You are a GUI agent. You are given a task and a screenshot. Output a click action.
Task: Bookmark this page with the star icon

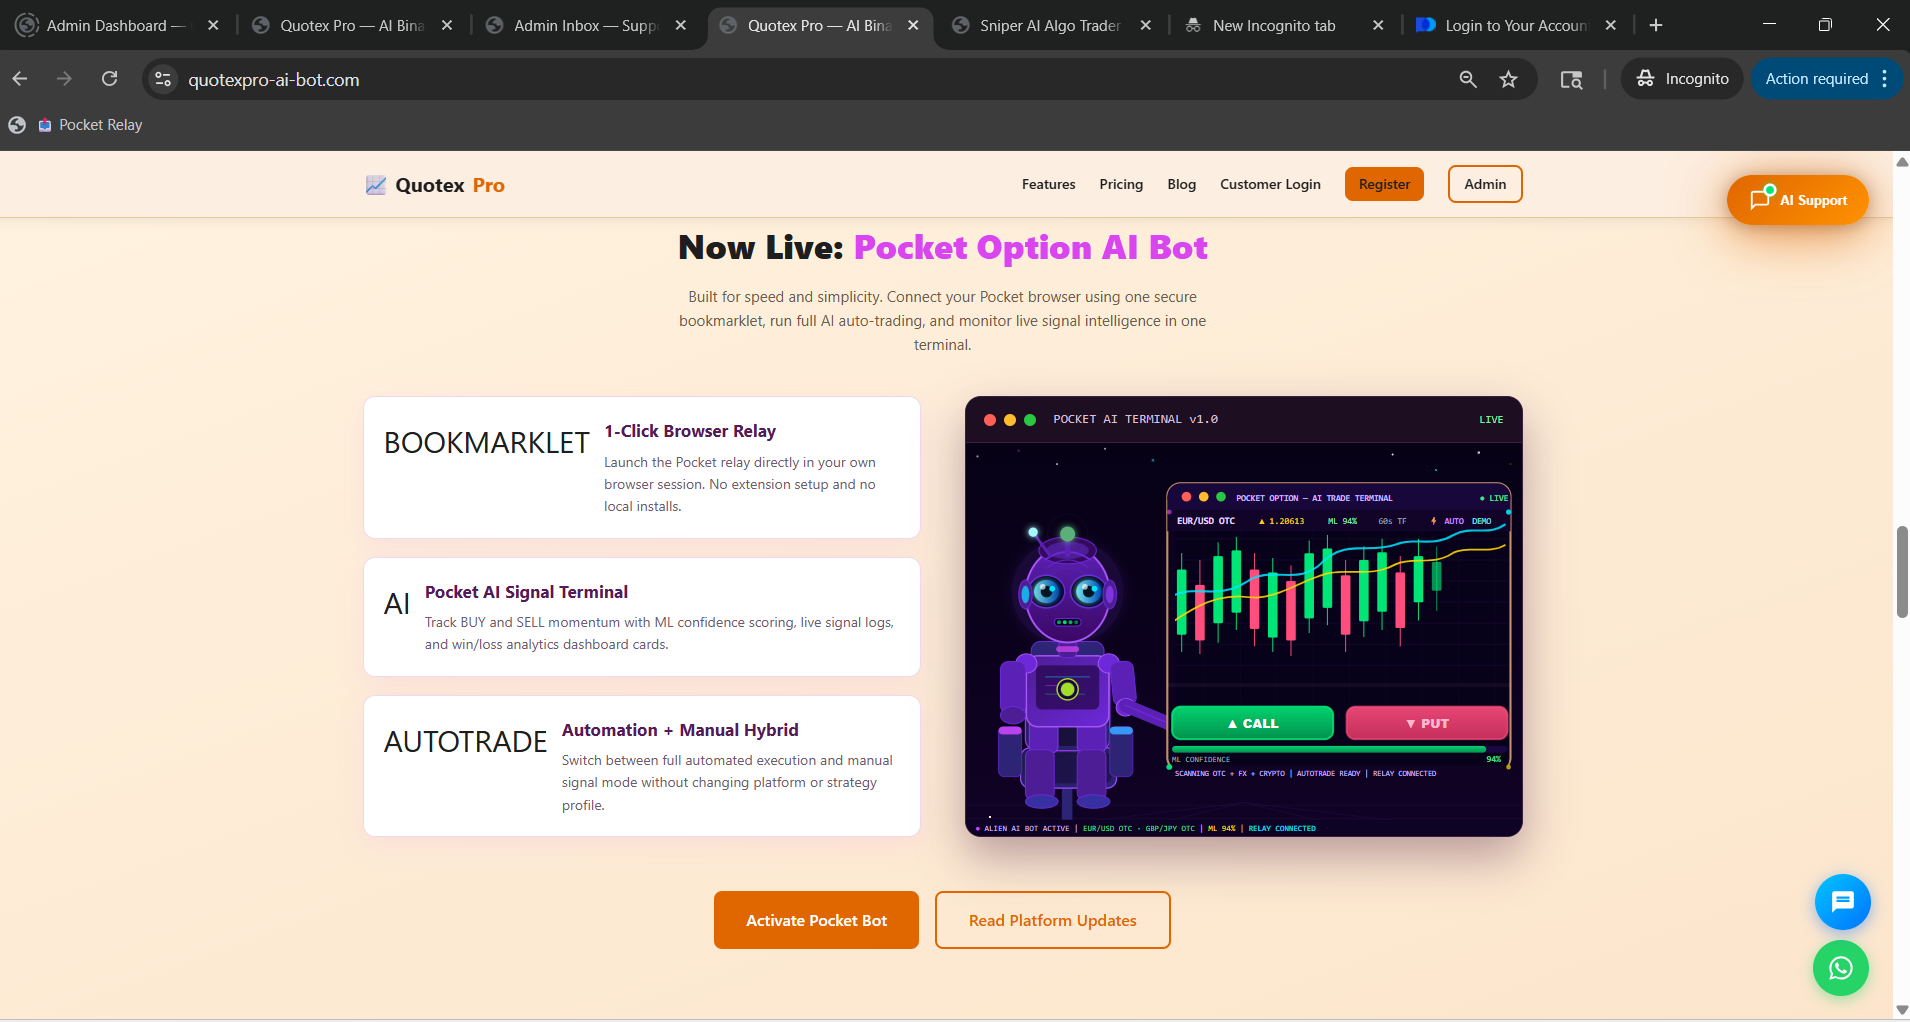[1509, 79]
